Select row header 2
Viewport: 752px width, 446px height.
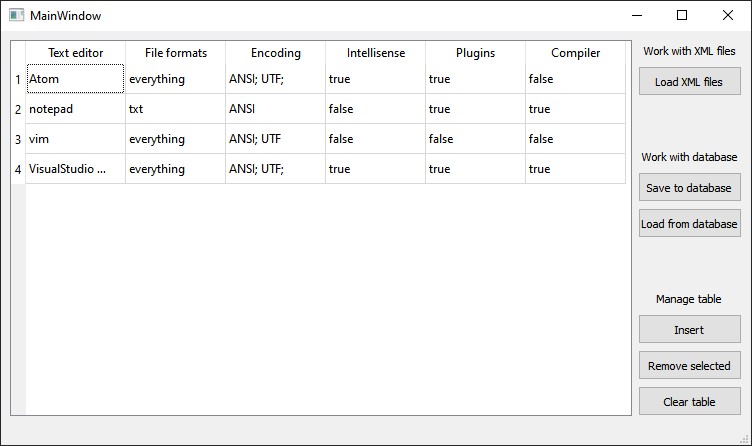18,109
